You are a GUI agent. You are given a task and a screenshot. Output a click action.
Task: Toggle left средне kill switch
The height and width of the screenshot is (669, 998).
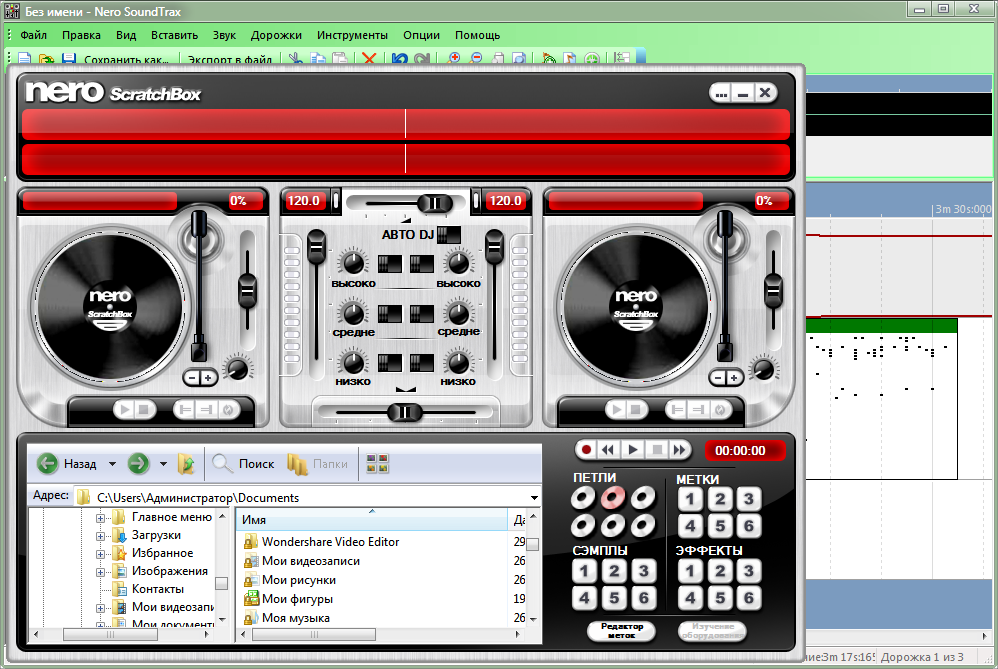[390, 313]
